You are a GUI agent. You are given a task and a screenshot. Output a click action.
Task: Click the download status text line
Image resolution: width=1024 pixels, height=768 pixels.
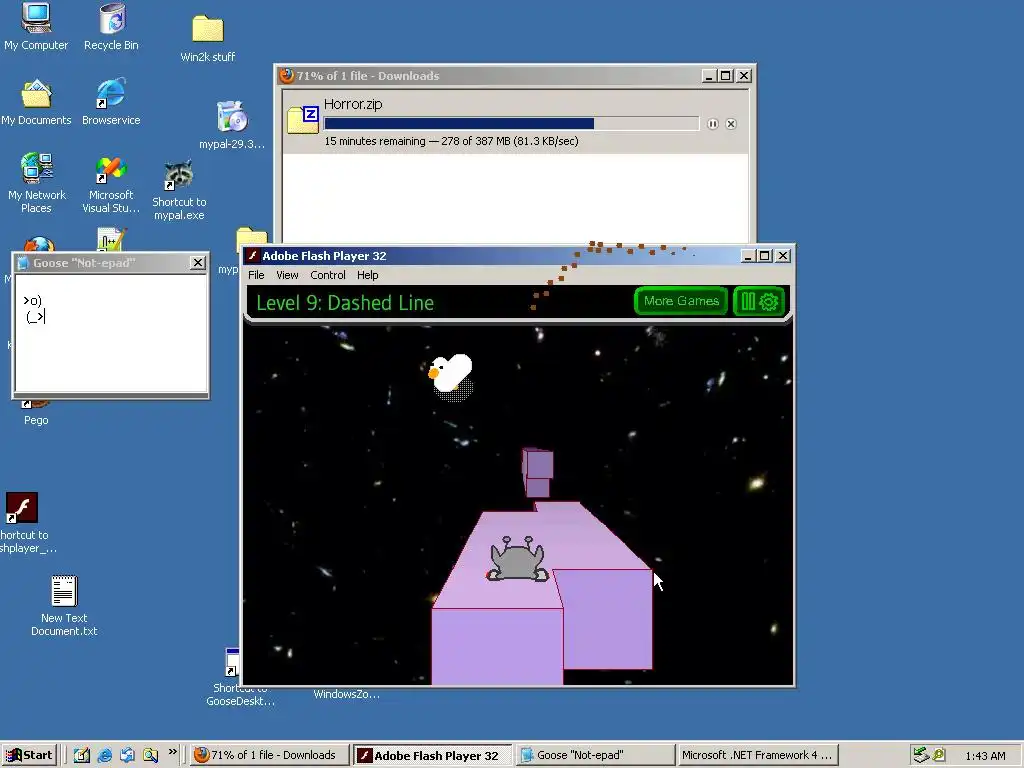pyautogui.click(x=451, y=141)
